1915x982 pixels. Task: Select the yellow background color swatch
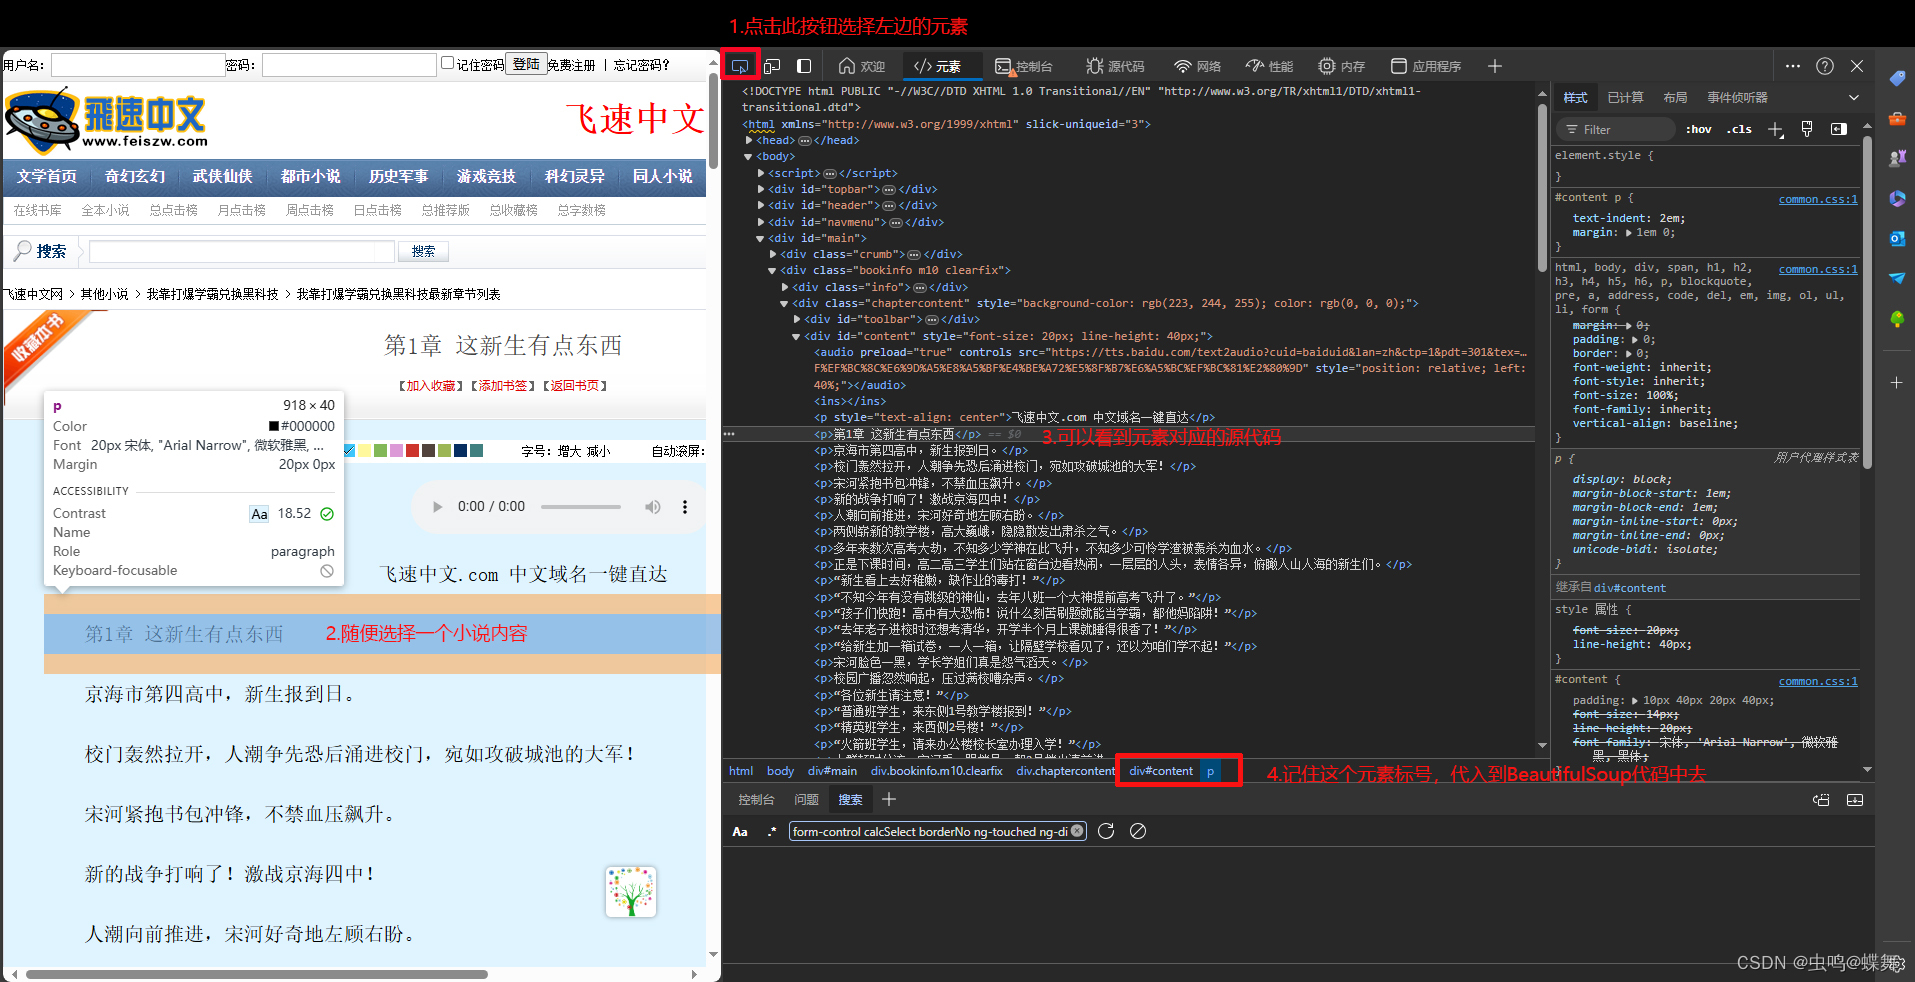click(x=364, y=451)
